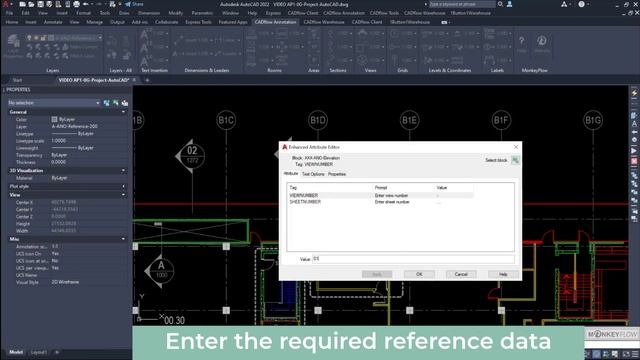Click the A 1000 elevation marker
The width and height of the screenshot is (640, 360).
pos(160,271)
